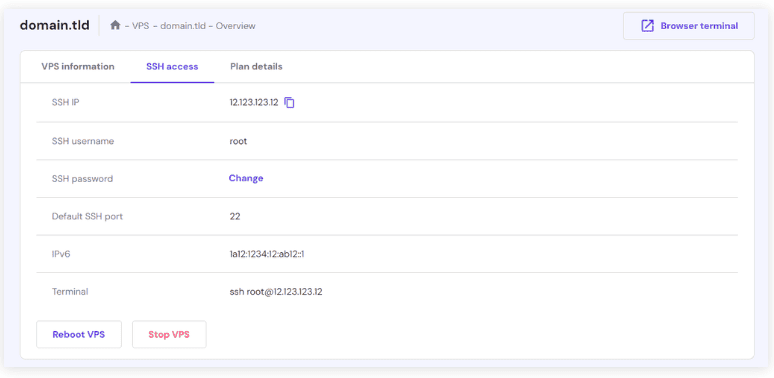Screen dimensions: 774x378
Task: Change the SSH password
Action: 246,178
